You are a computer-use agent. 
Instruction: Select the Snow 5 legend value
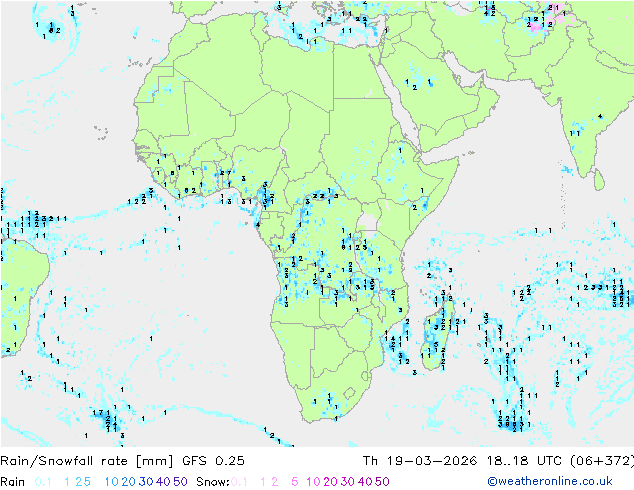pos(295,482)
